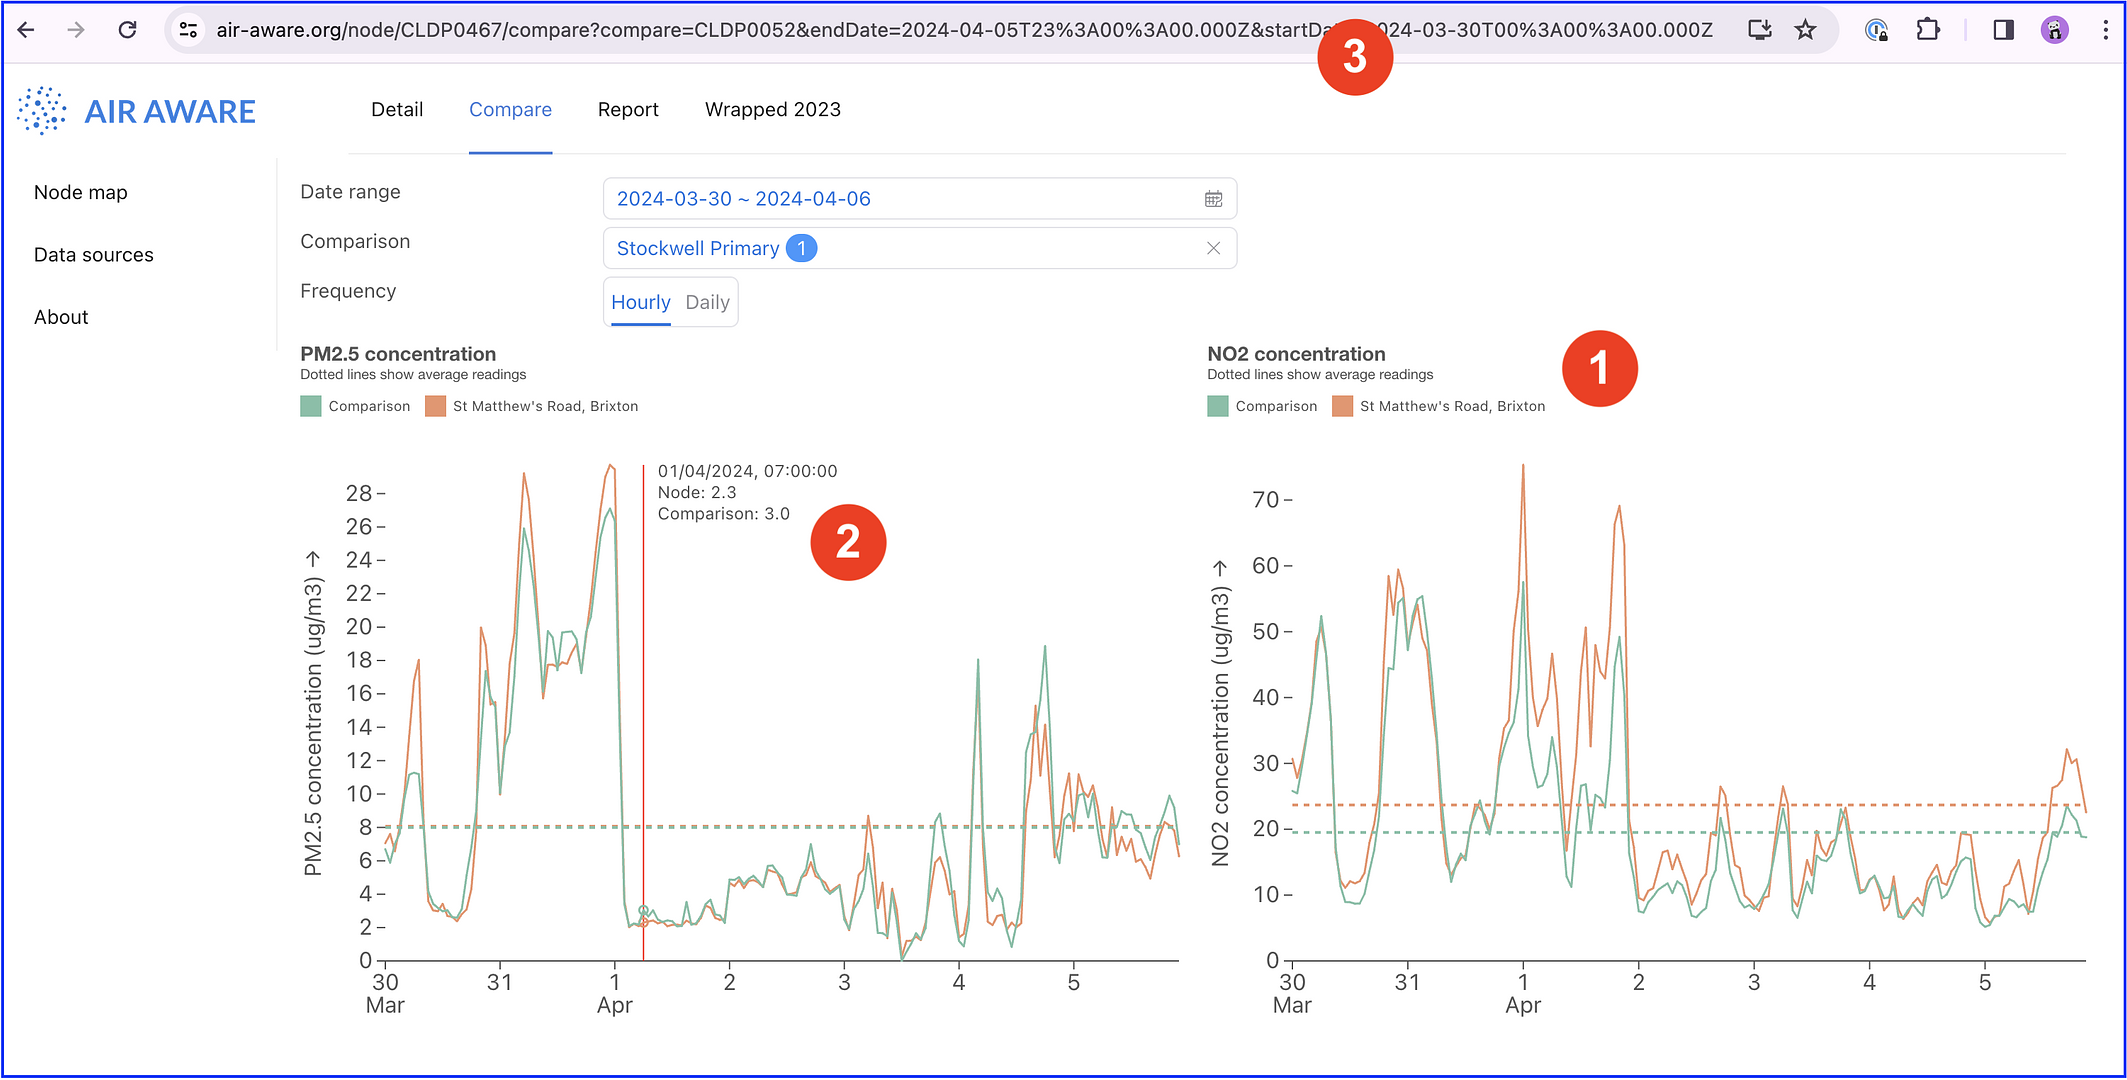Go to Node map in sidebar
Screen dimensions: 2127x1080
(x=81, y=192)
